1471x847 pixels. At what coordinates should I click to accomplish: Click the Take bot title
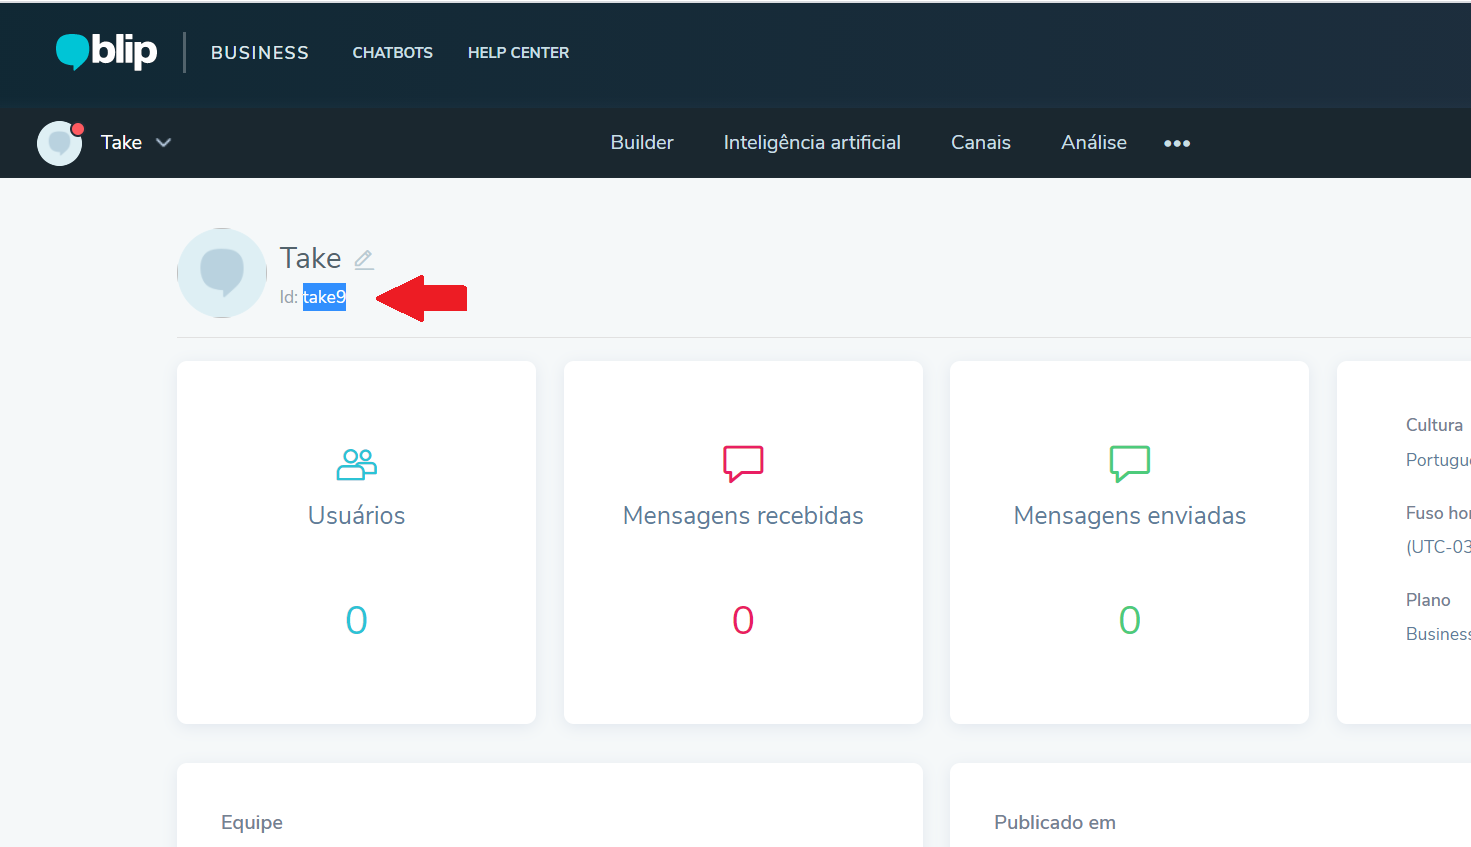tap(311, 258)
